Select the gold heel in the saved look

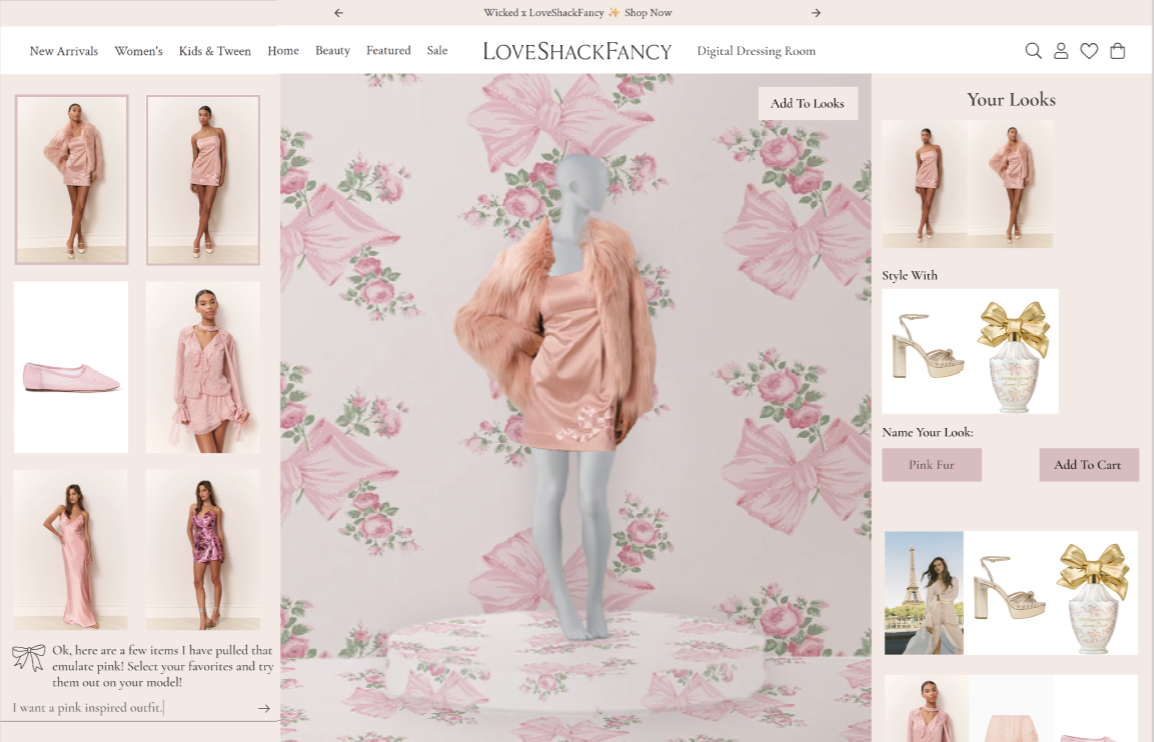coord(1009,587)
